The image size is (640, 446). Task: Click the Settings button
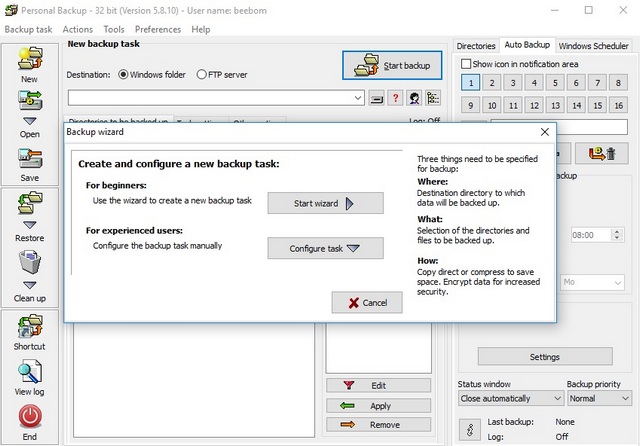click(x=545, y=357)
